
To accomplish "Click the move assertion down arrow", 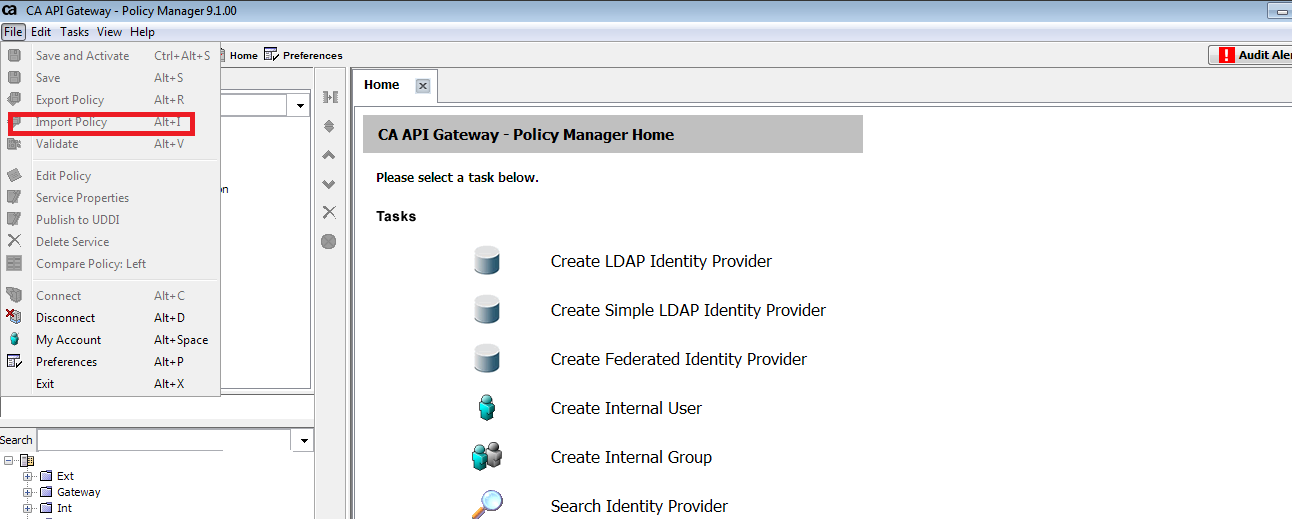I will coord(329,184).
